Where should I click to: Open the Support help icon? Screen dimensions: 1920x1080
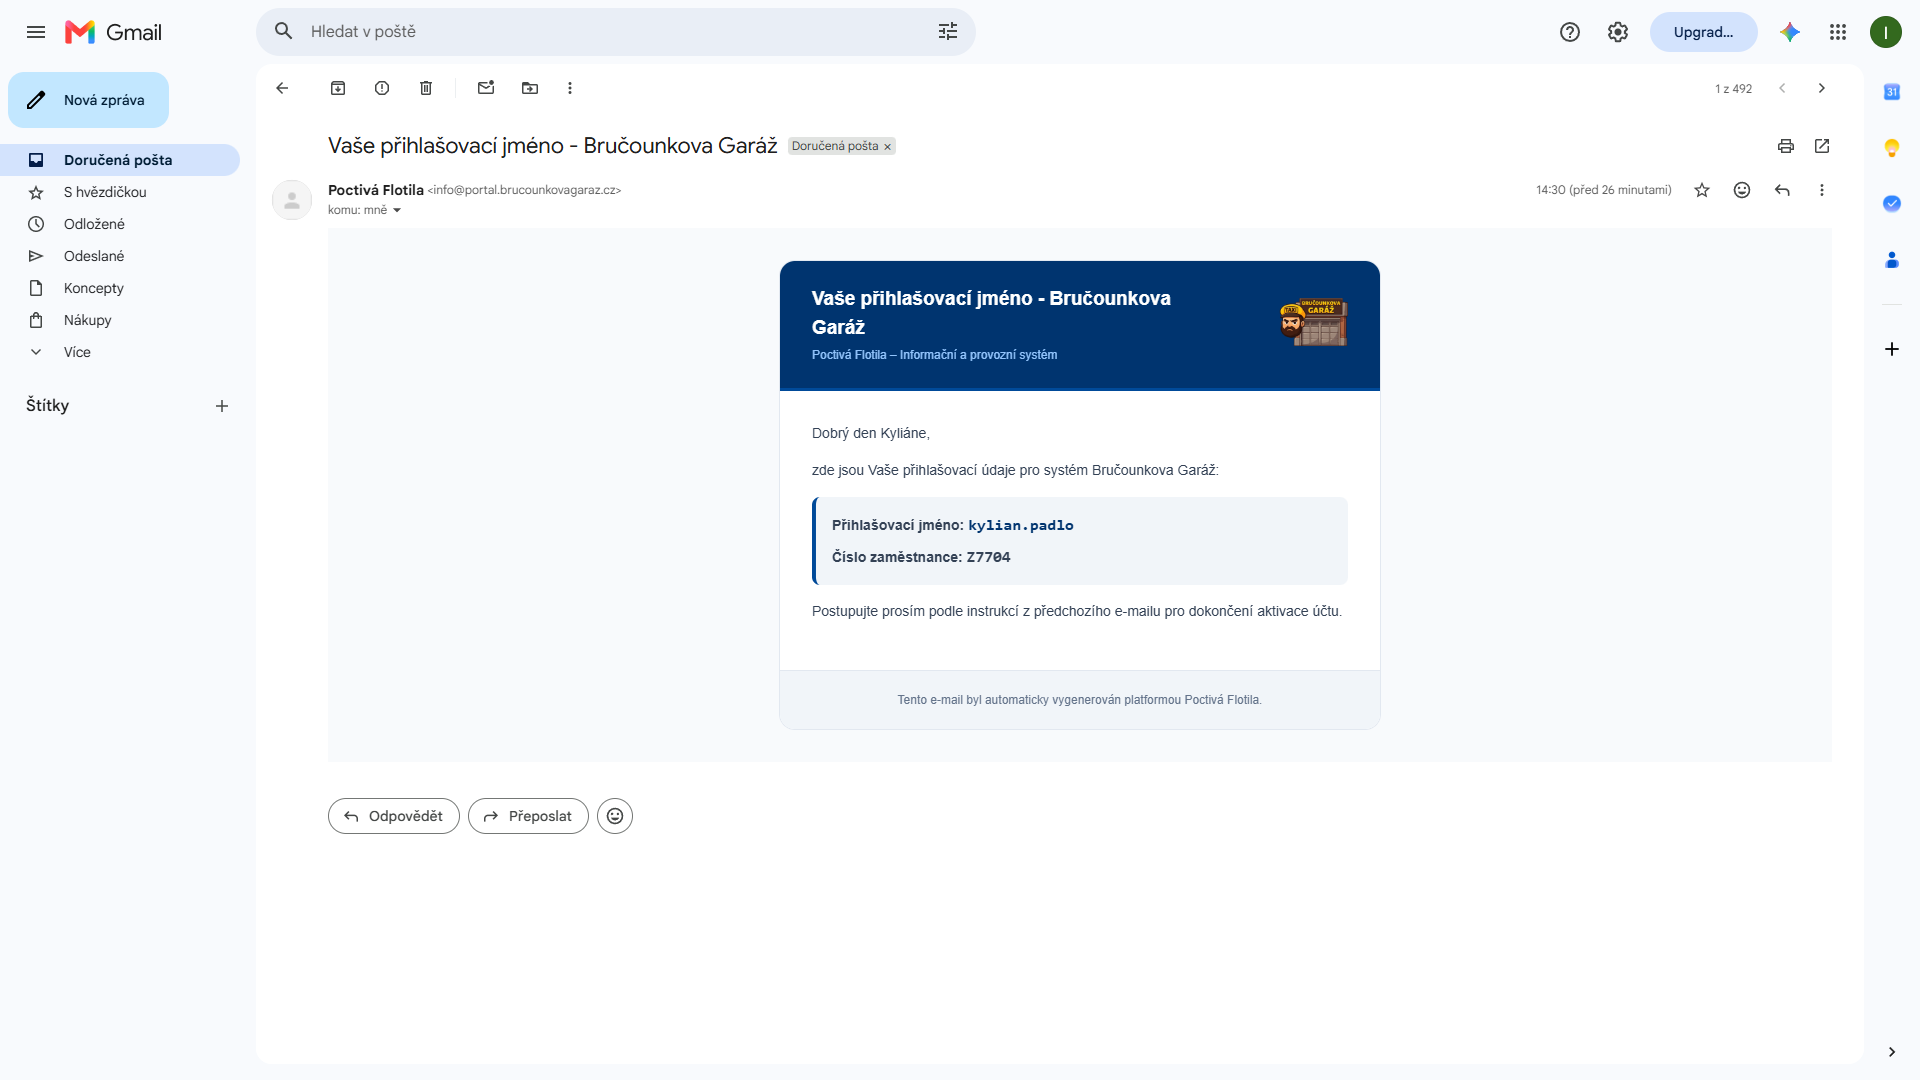tap(1570, 32)
